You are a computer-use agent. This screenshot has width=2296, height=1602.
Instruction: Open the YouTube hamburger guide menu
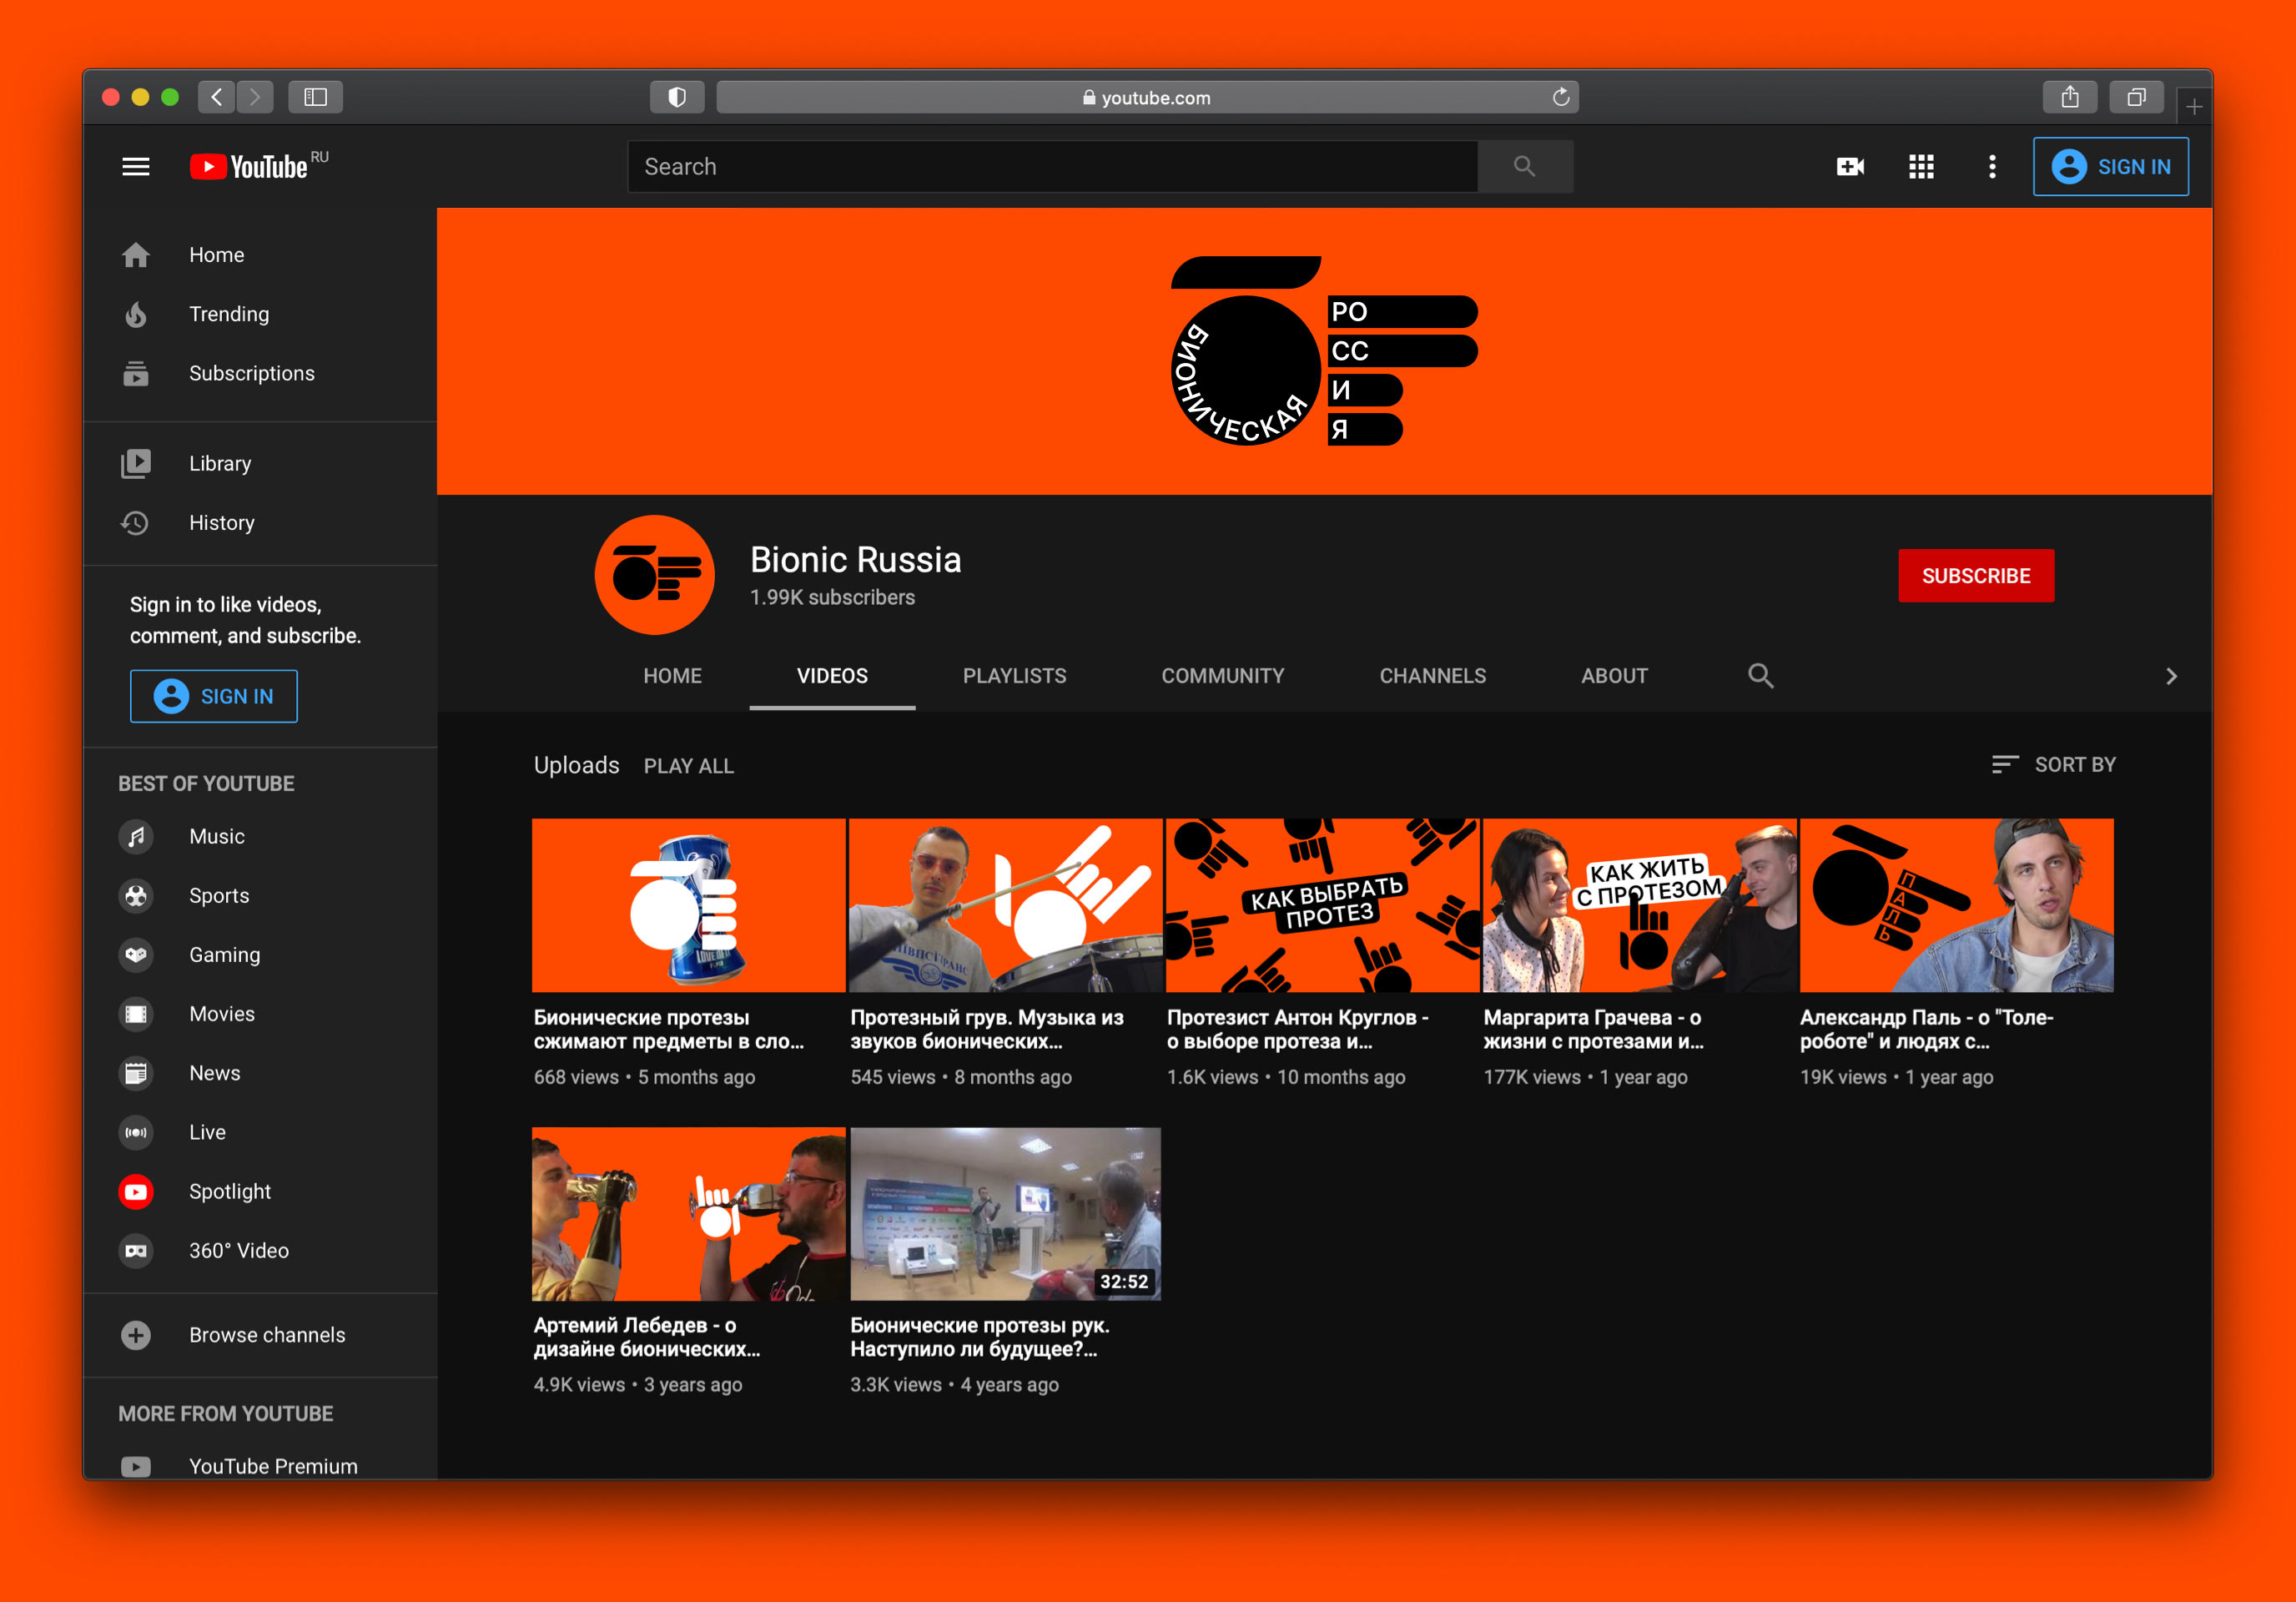pyautogui.click(x=136, y=167)
